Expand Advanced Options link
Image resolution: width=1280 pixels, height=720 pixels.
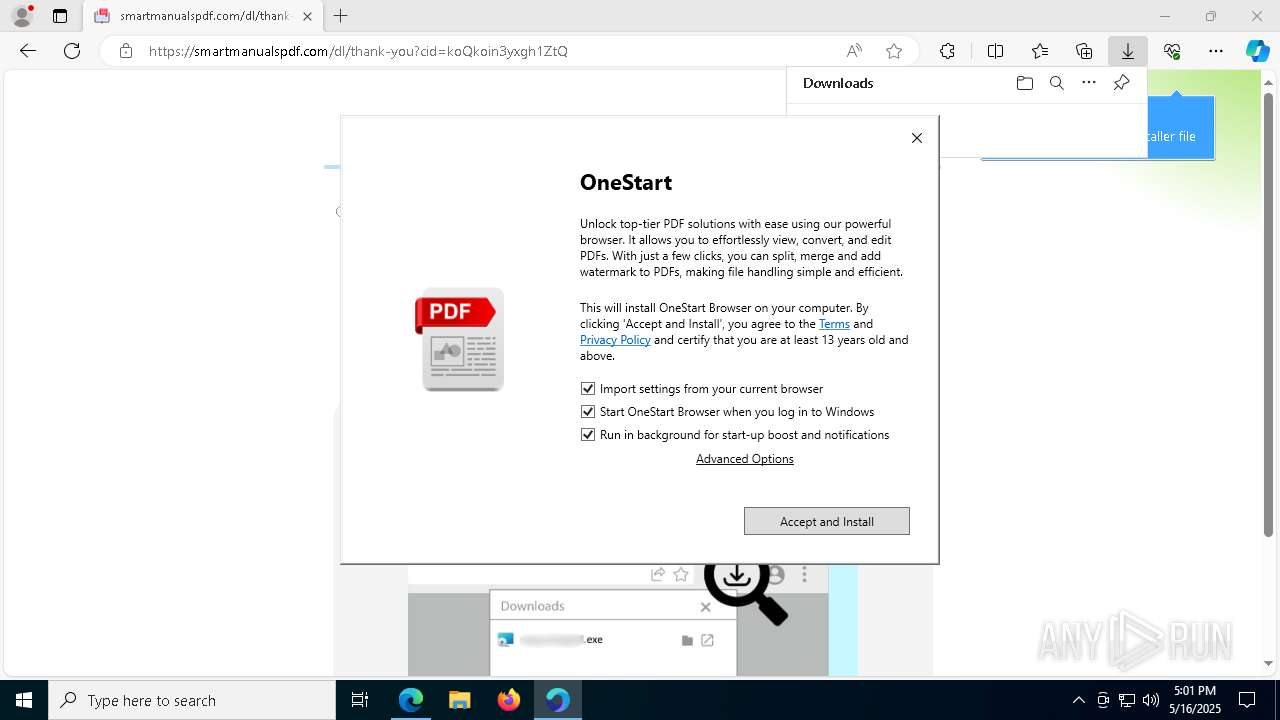pos(745,459)
